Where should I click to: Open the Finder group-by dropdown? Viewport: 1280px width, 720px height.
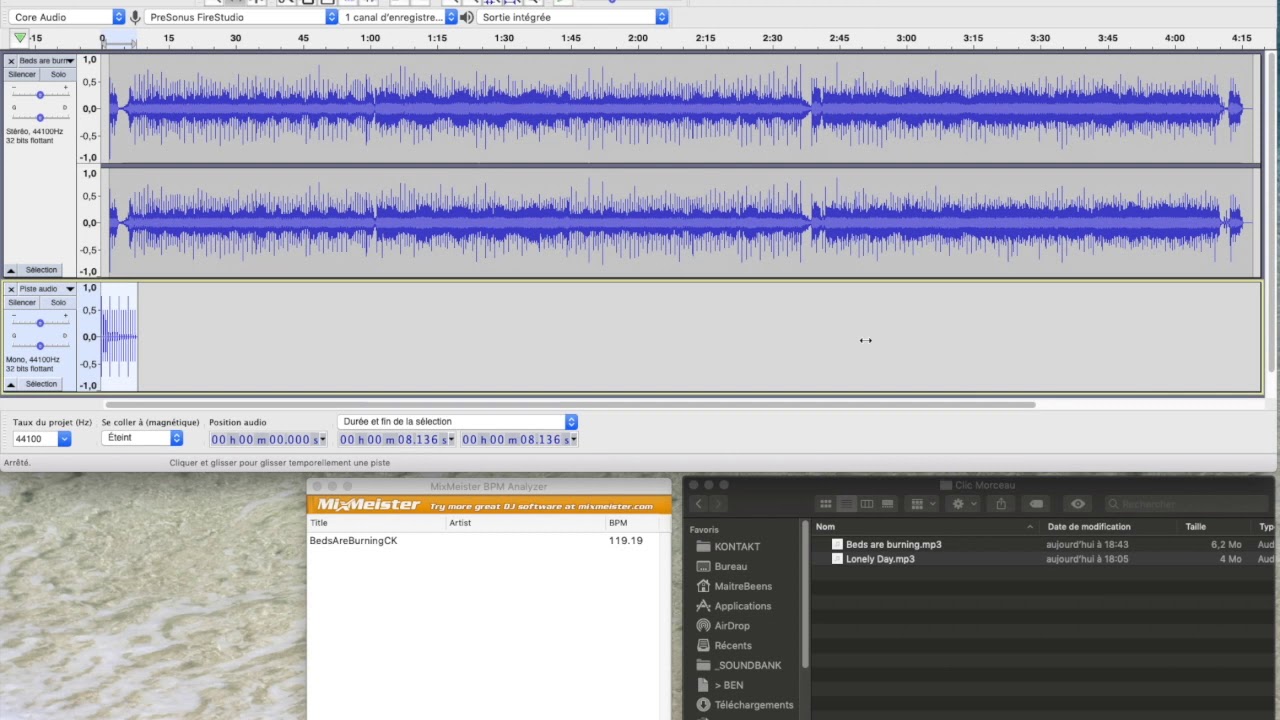(x=921, y=504)
